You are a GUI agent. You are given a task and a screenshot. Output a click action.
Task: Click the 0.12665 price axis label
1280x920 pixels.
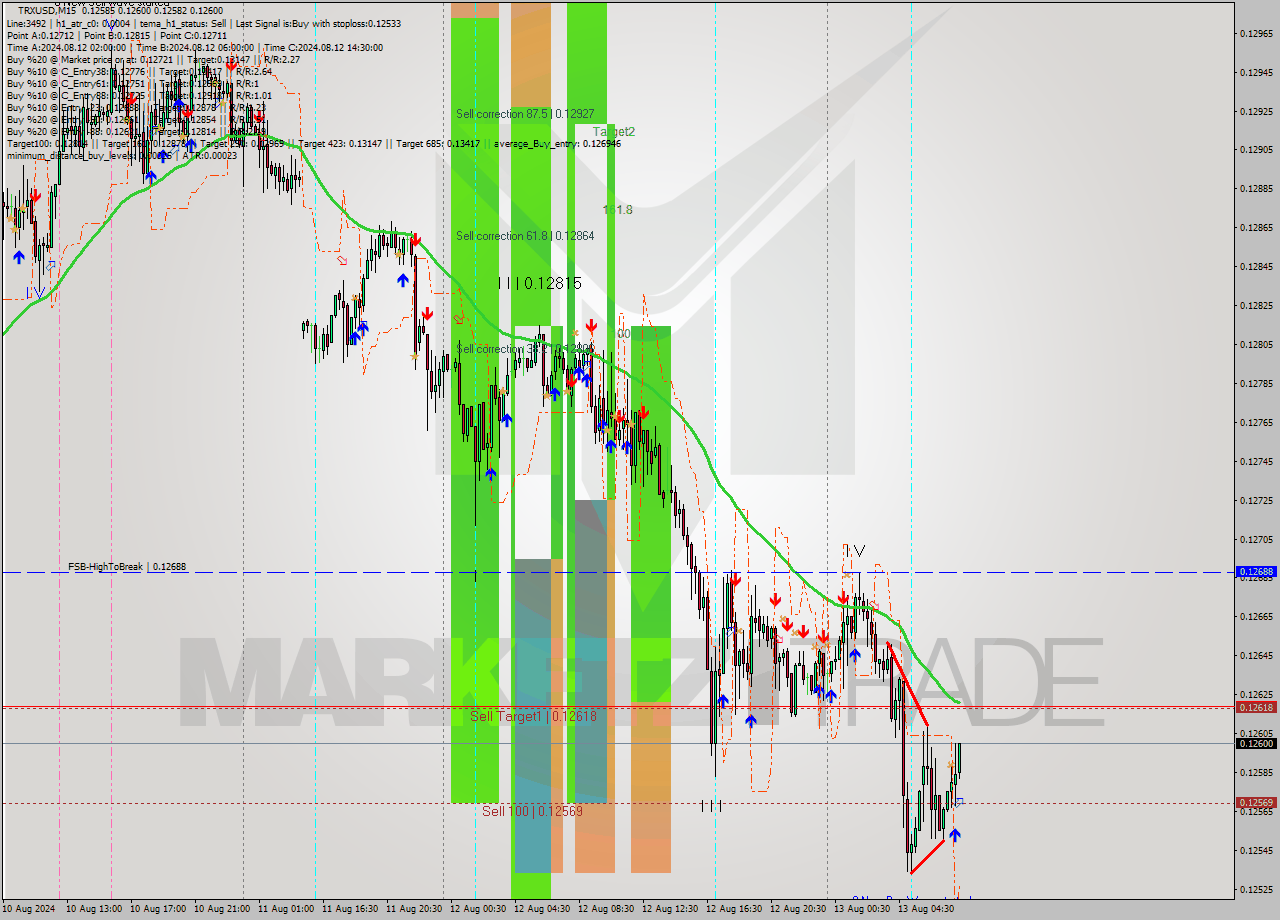[1256, 617]
